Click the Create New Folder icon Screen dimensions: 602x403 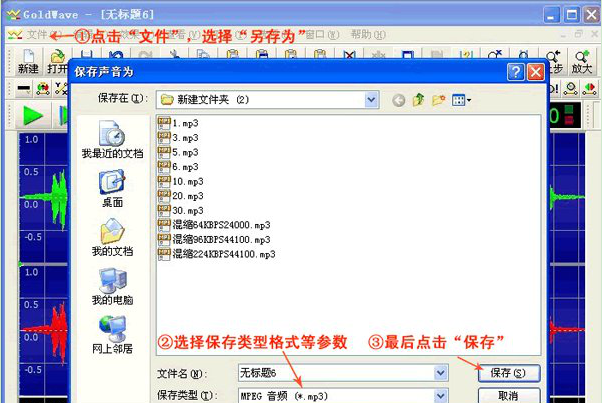[438, 100]
